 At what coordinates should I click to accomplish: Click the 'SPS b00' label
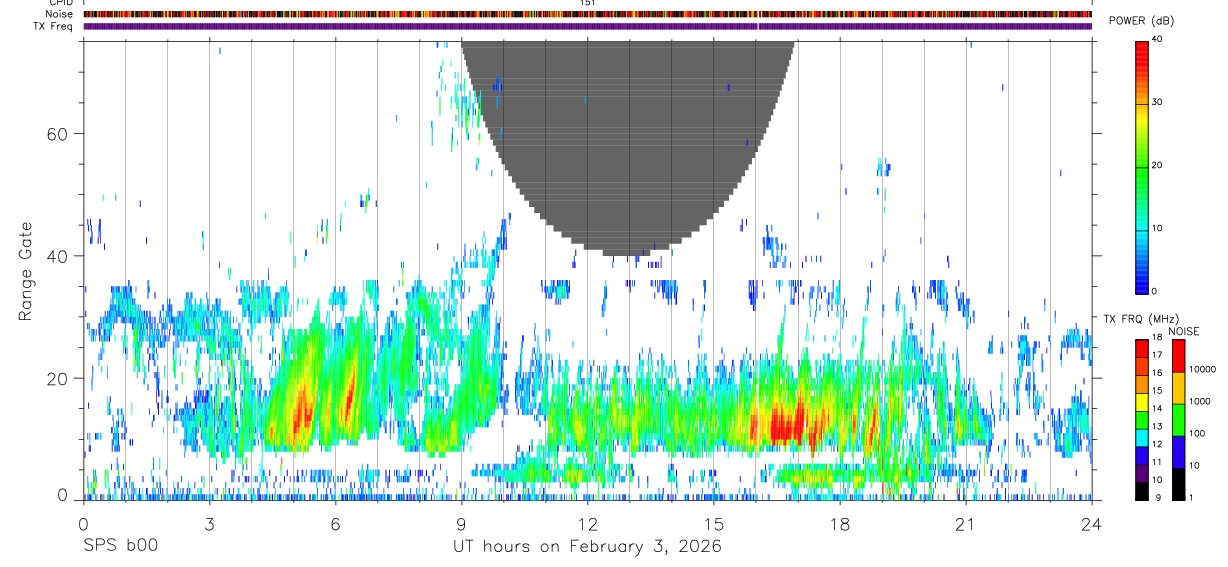120,547
